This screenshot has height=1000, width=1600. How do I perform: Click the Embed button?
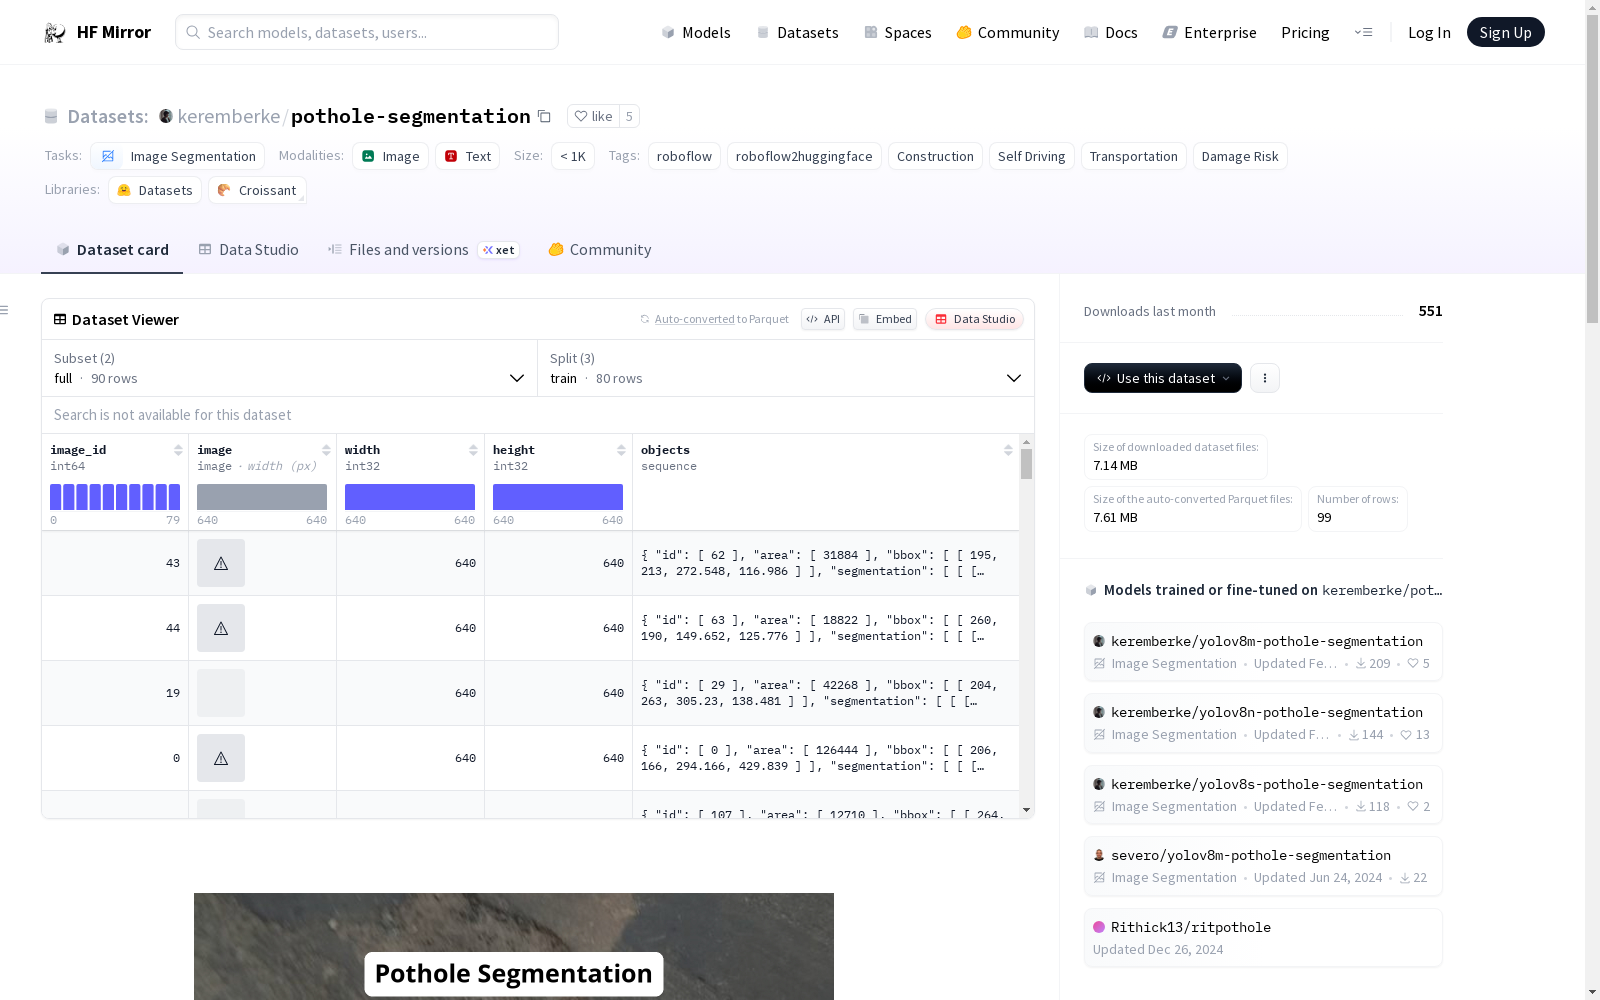pyautogui.click(x=885, y=319)
